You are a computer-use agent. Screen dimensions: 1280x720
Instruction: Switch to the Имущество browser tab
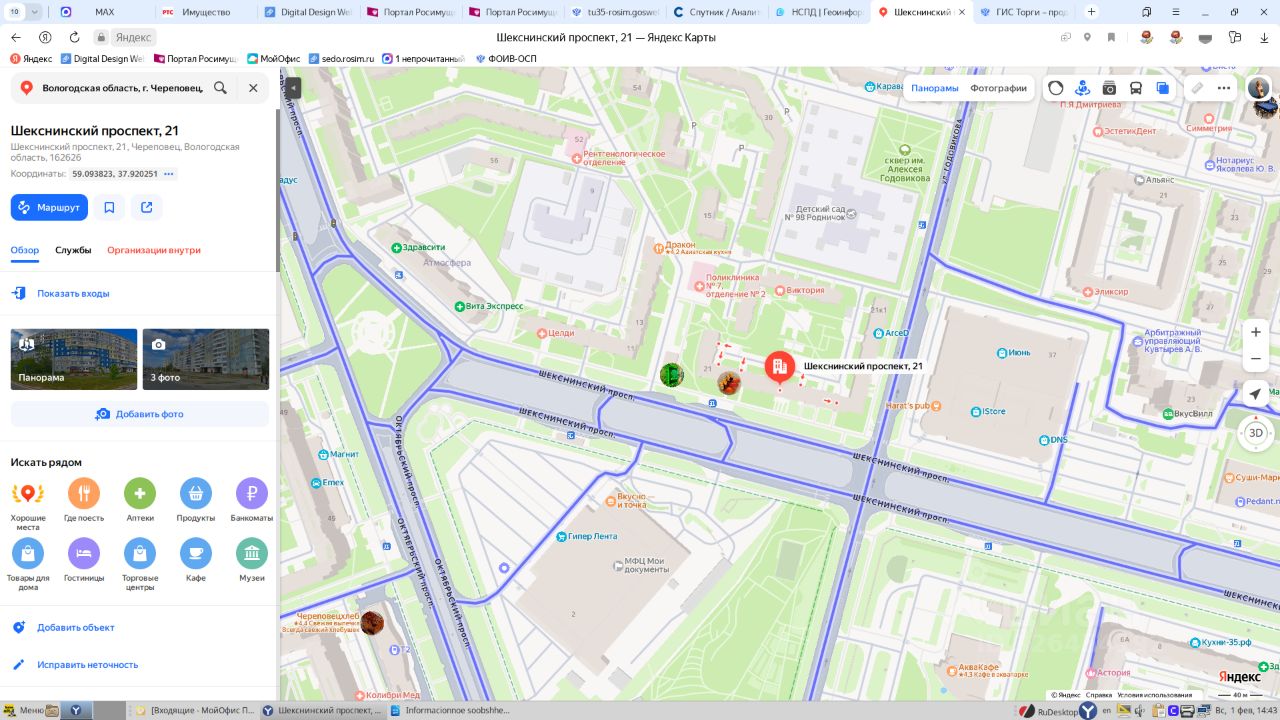tap(206, 12)
